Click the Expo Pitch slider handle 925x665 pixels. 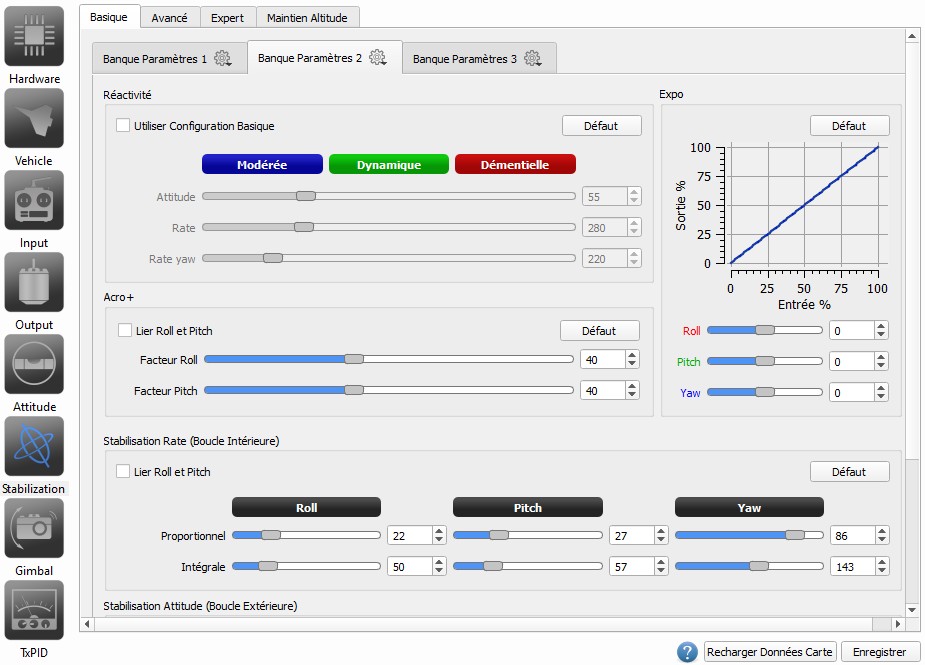tap(765, 361)
